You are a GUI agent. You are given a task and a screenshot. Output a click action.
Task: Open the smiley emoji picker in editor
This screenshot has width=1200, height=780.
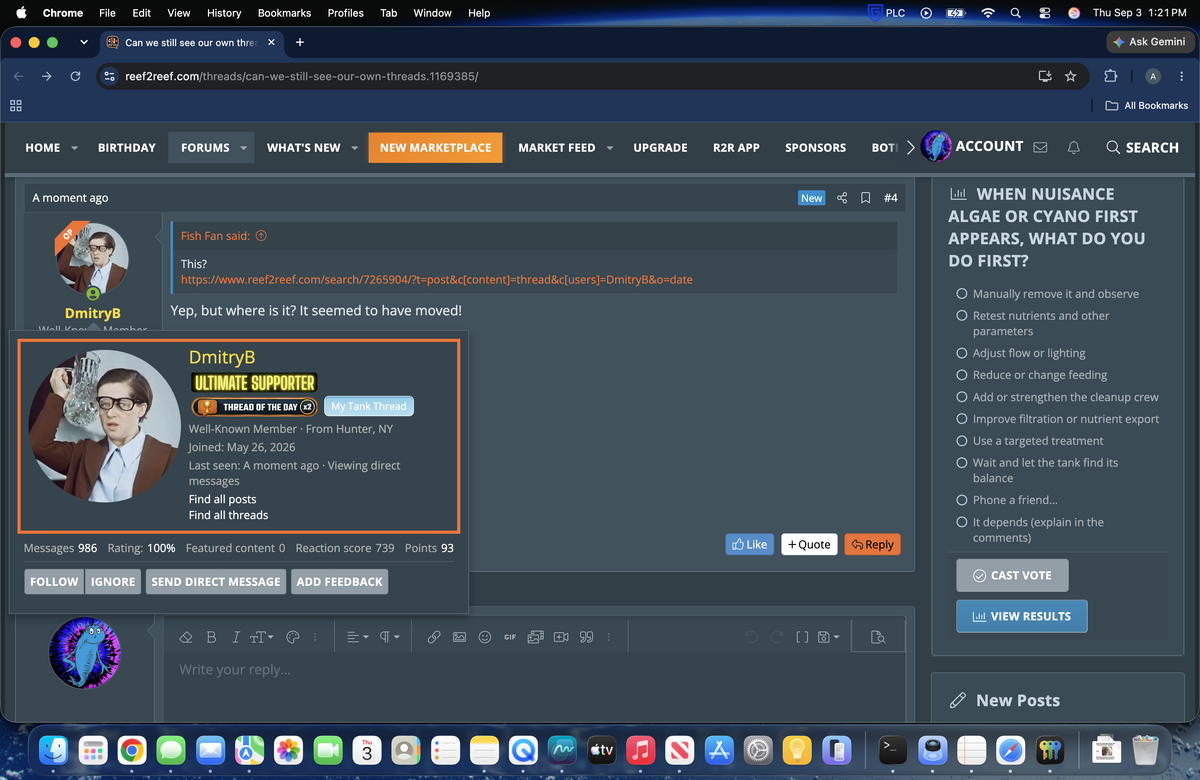tap(485, 637)
